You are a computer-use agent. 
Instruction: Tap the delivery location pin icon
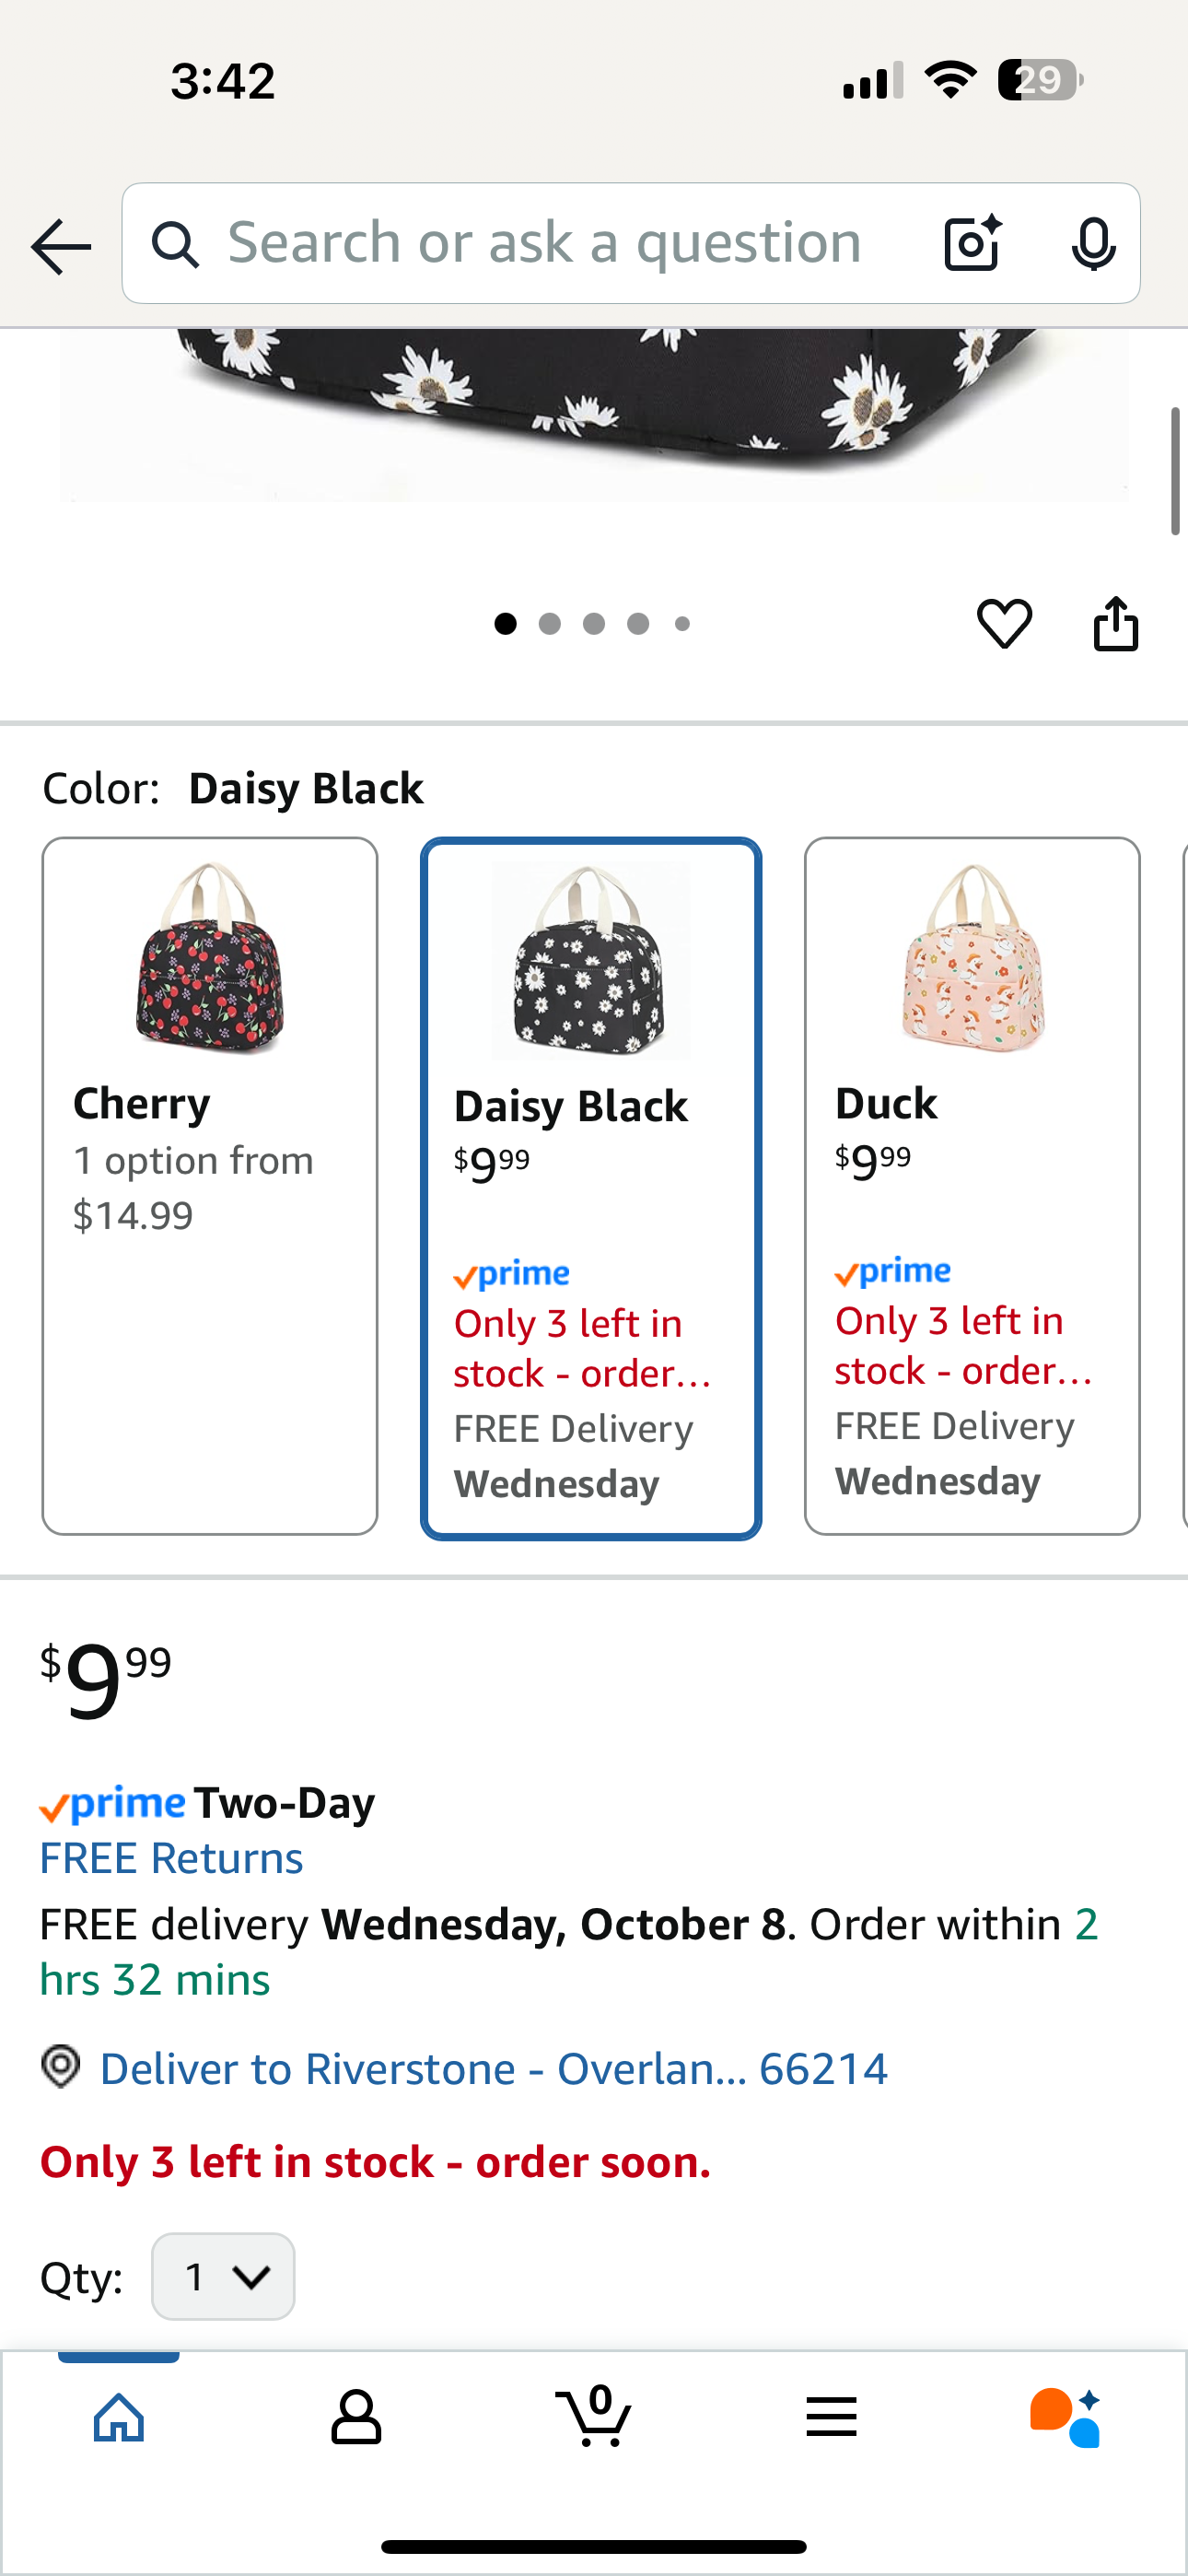61,2067
